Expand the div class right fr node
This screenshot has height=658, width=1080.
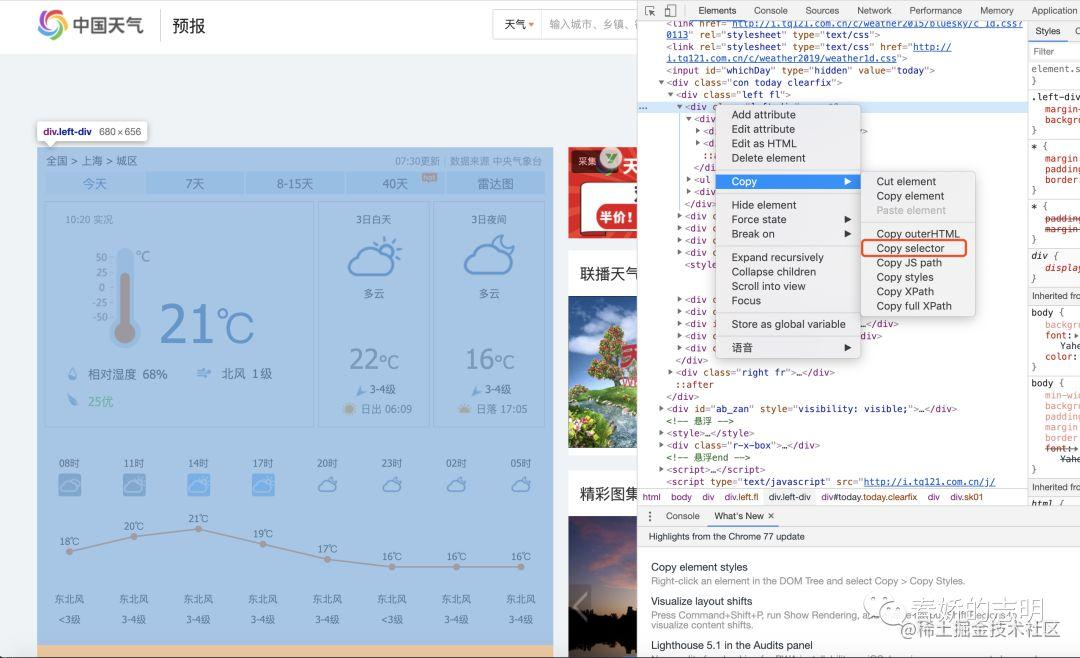tap(671, 373)
